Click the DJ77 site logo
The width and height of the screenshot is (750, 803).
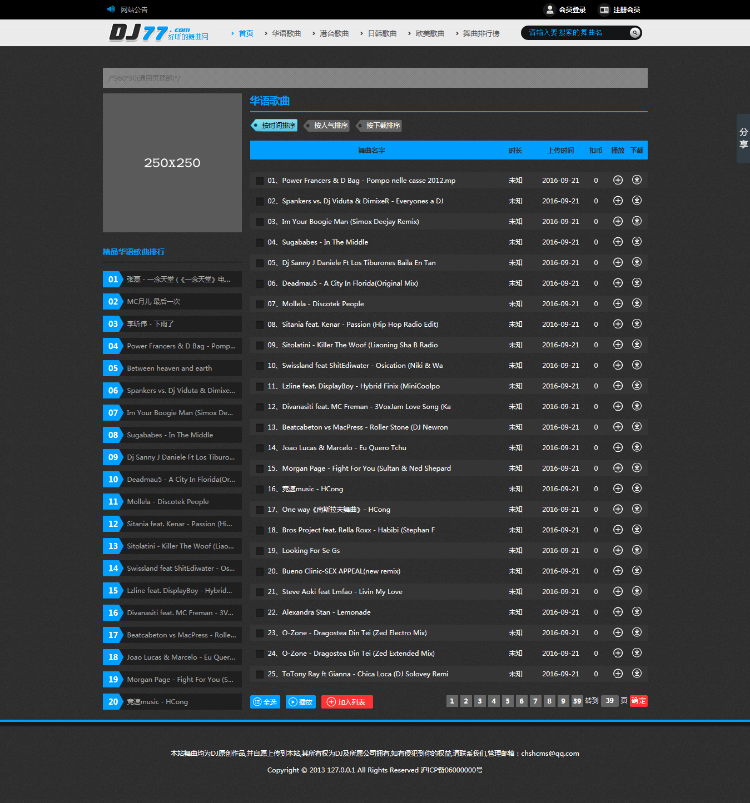coord(159,33)
